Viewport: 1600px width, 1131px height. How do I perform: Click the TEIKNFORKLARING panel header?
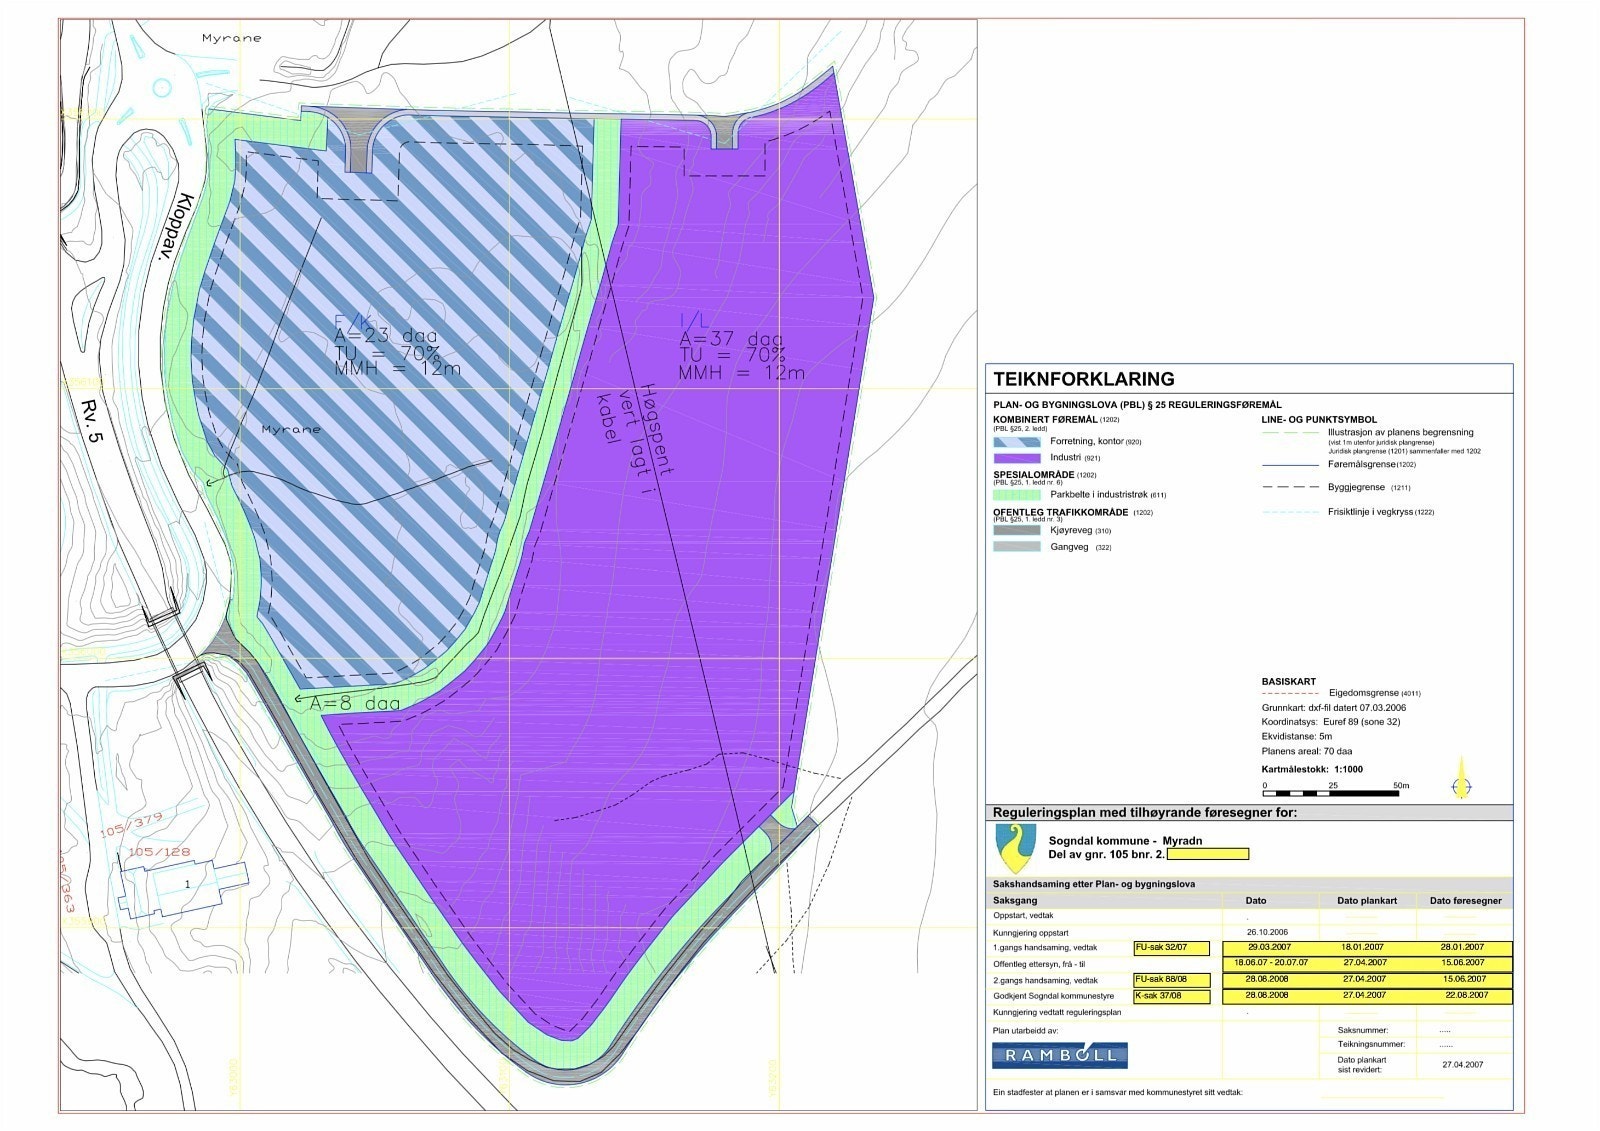coord(1085,378)
